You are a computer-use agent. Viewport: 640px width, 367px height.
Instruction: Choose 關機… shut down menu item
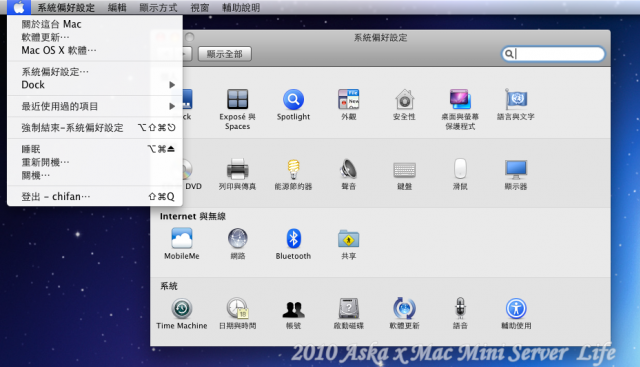95,175
